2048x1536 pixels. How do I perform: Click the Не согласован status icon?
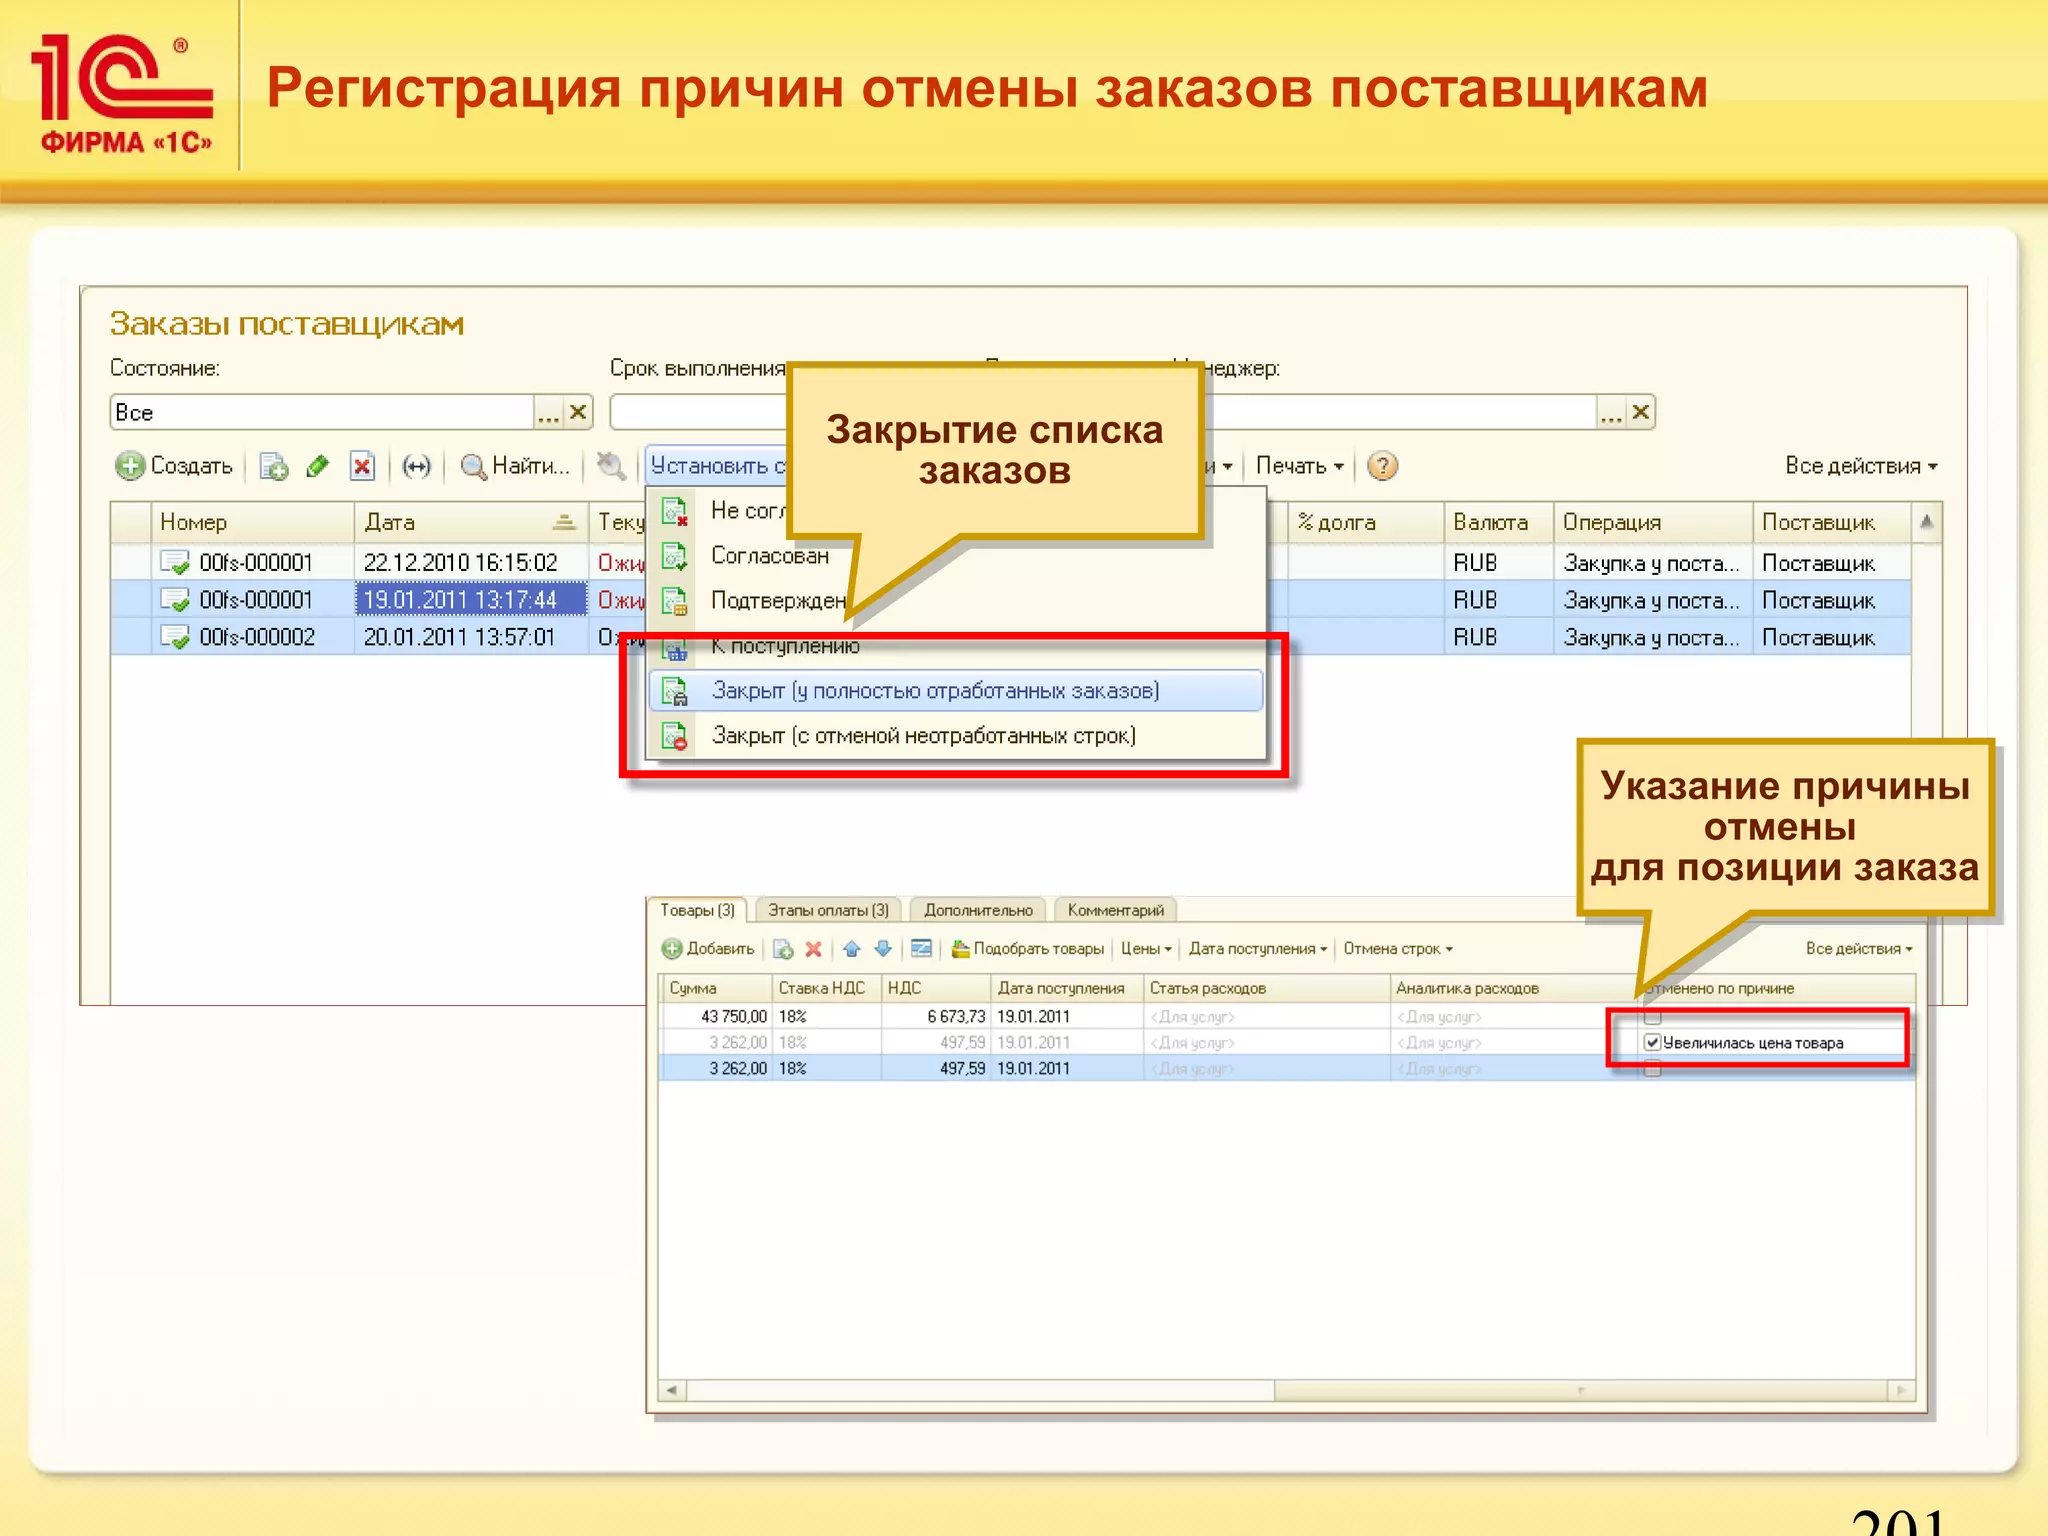pos(675,511)
